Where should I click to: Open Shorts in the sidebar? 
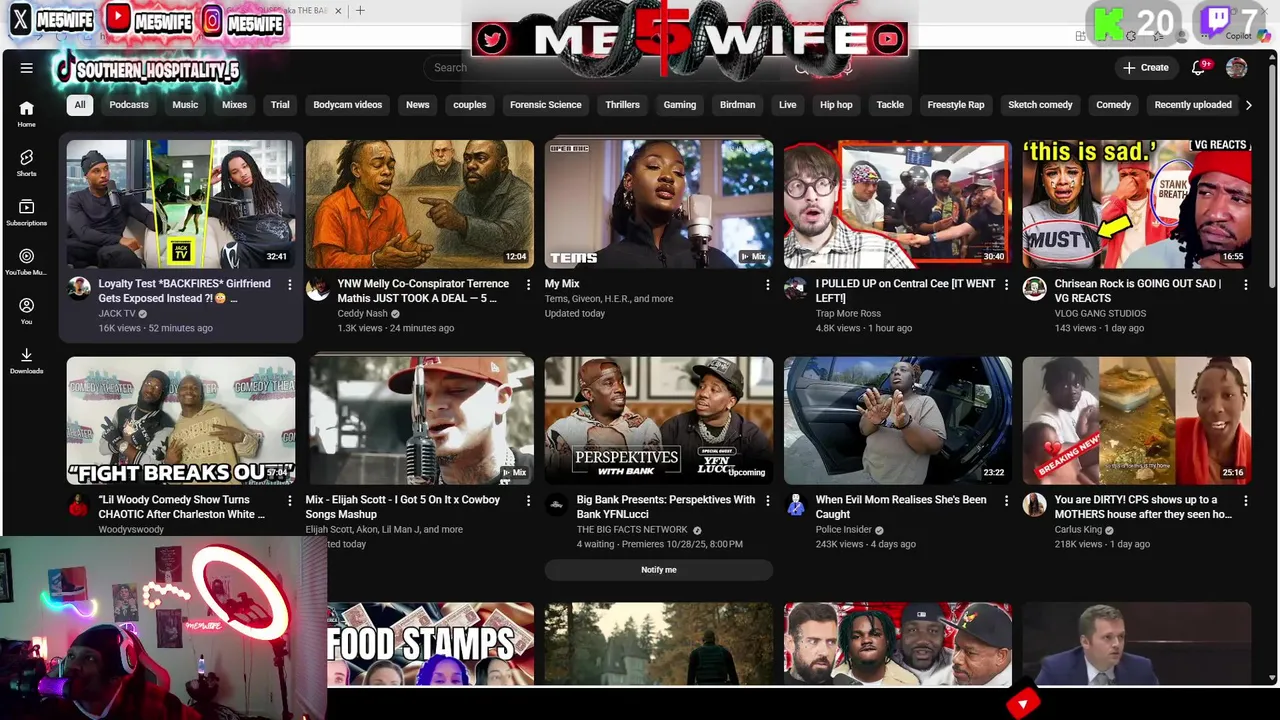[26, 163]
